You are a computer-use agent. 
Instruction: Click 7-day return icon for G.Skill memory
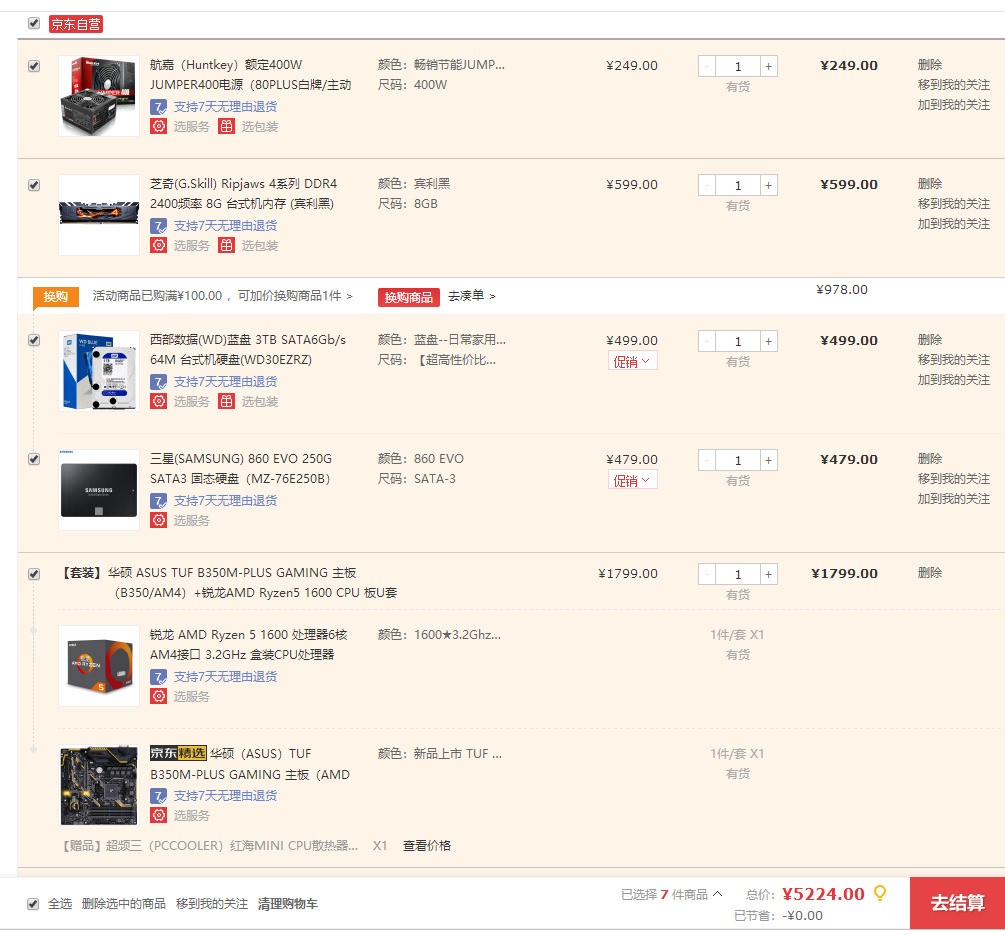[158, 226]
